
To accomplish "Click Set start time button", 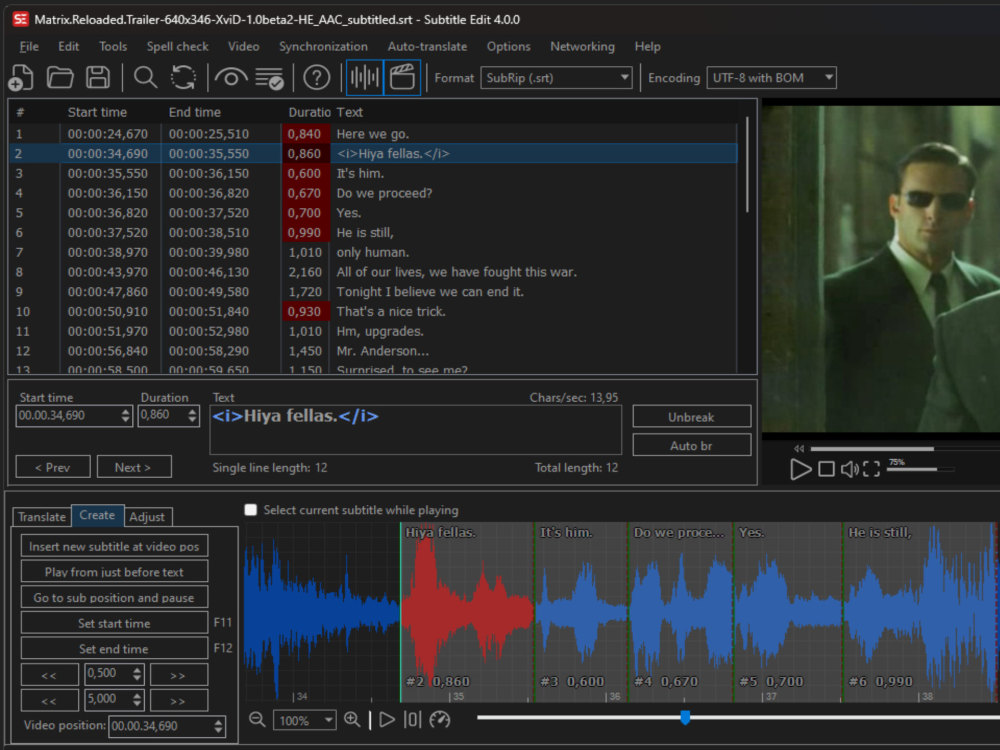I will click(x=114, y=623).
